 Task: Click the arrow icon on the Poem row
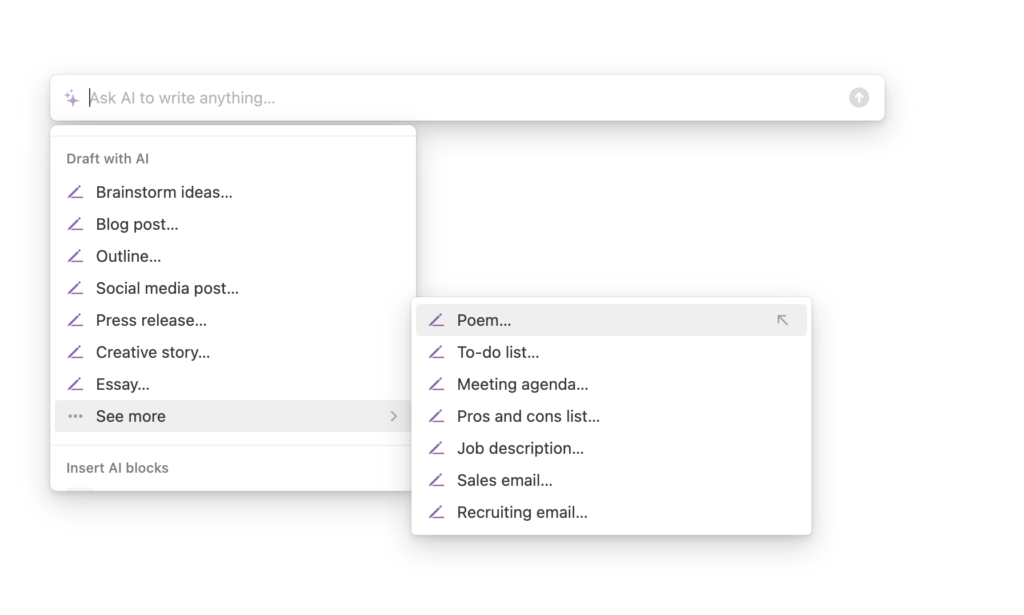click(x=782, y=320)
